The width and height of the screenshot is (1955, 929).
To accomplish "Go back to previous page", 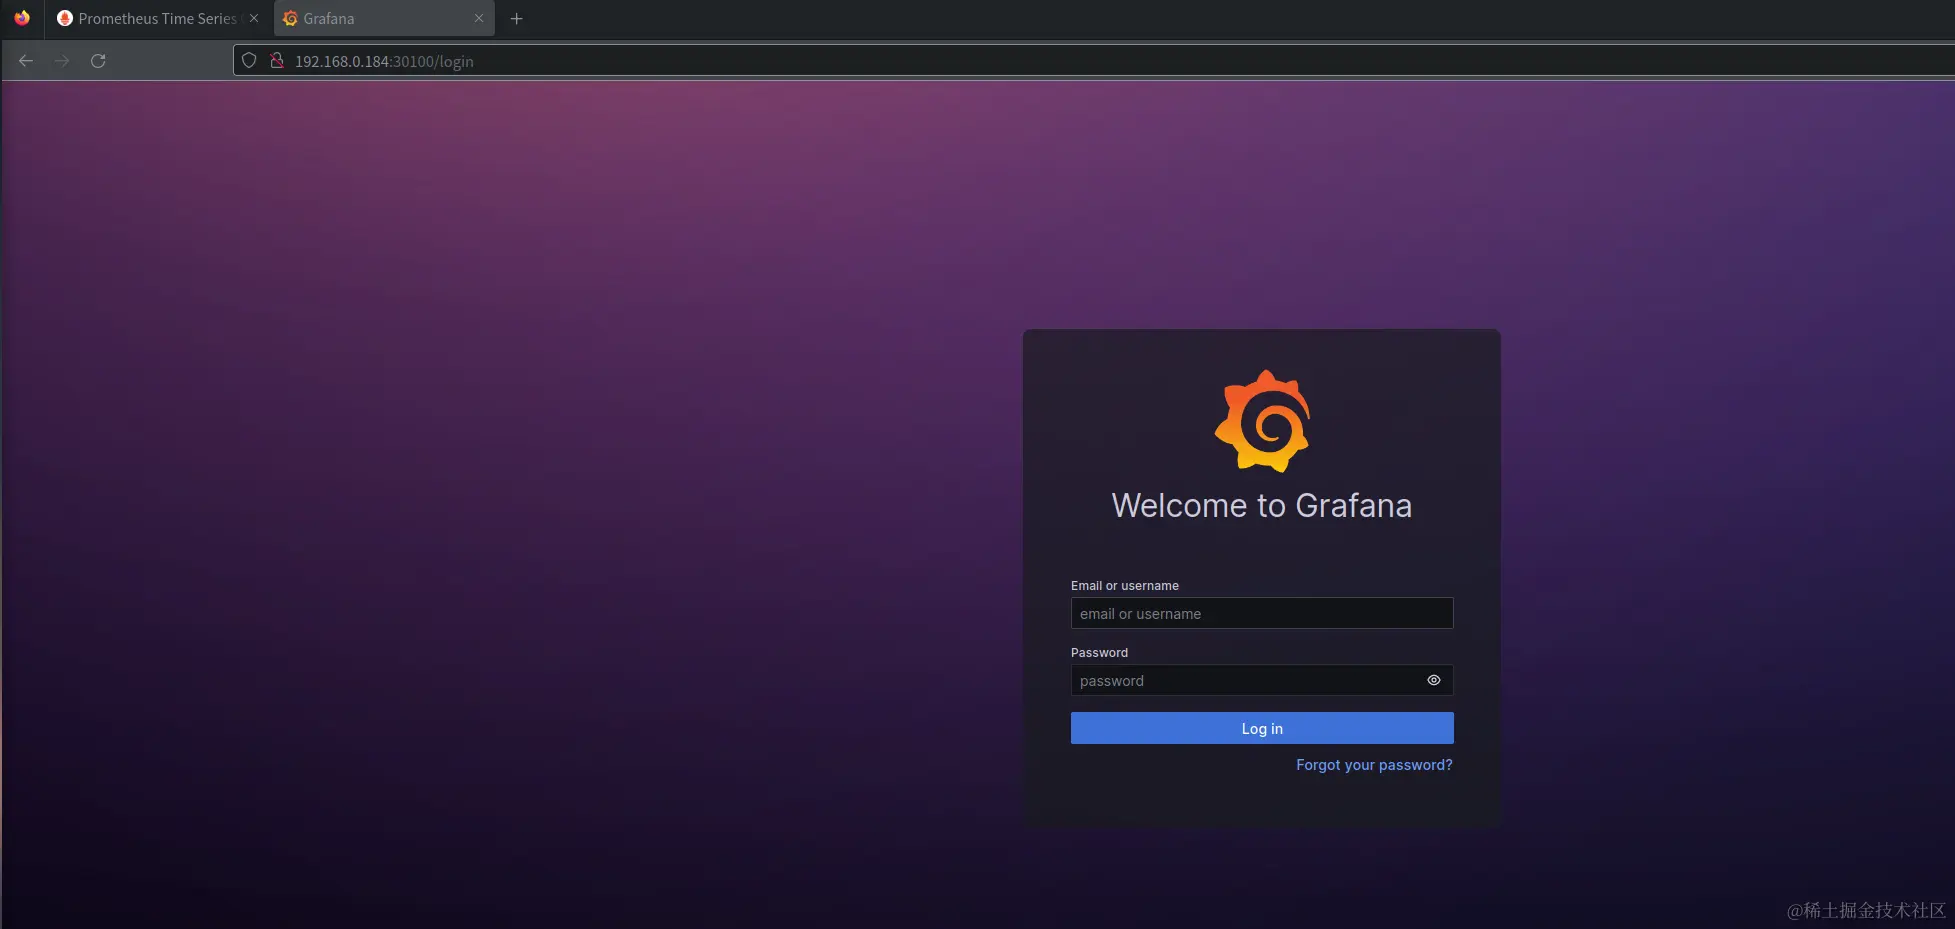I will (26, 61).
